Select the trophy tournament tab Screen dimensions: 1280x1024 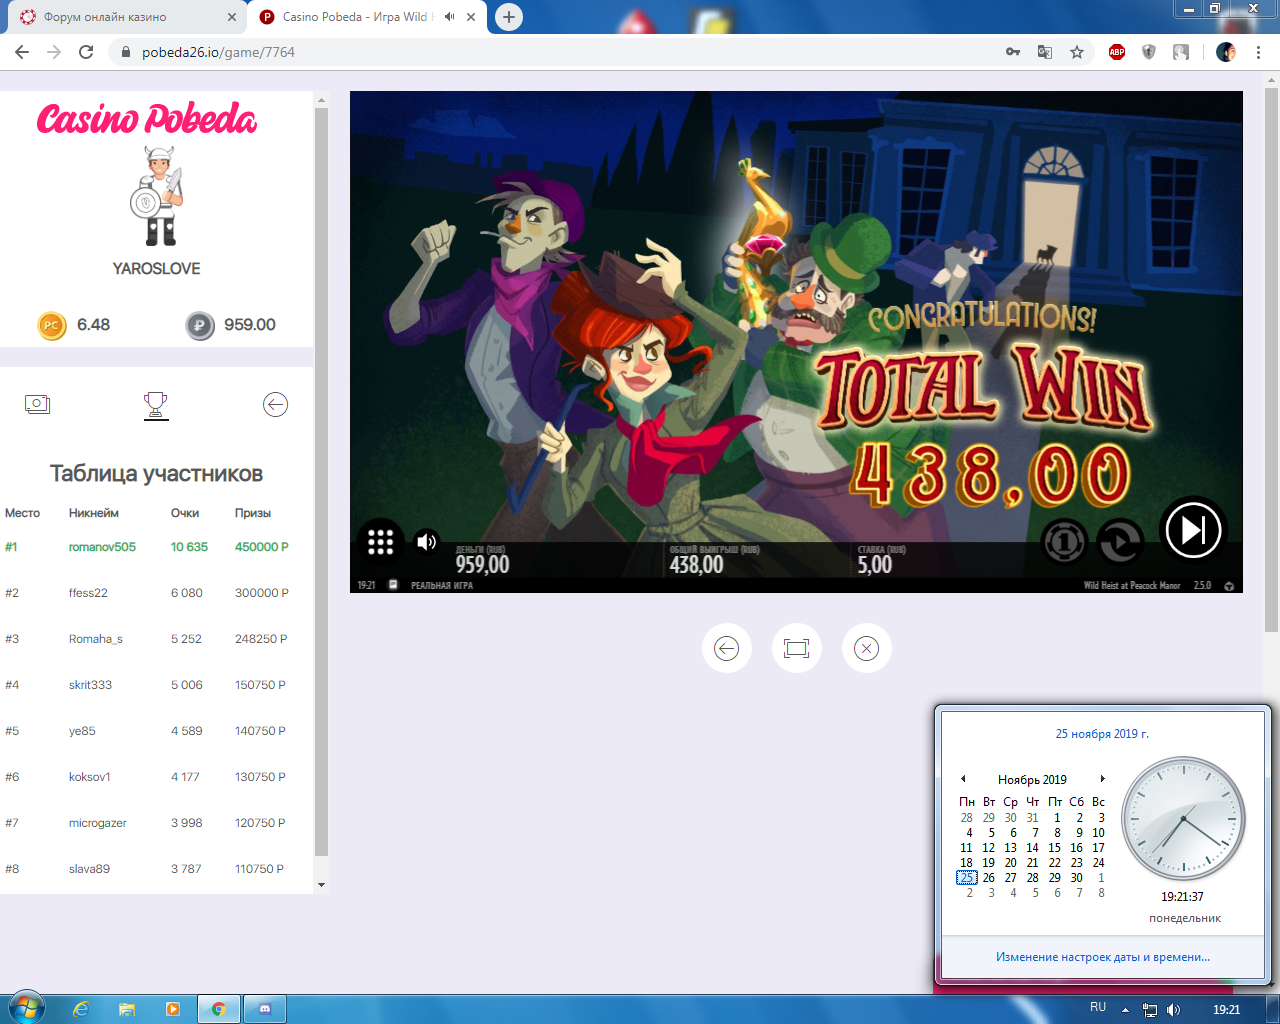pos(156,405)
